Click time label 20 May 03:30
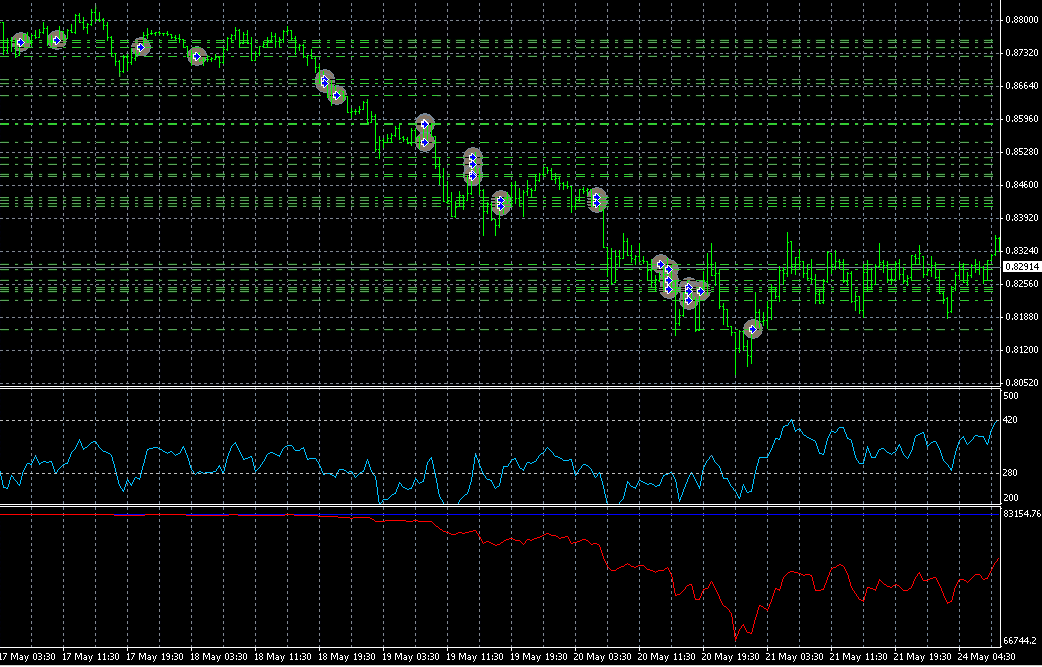 (602, 656)
